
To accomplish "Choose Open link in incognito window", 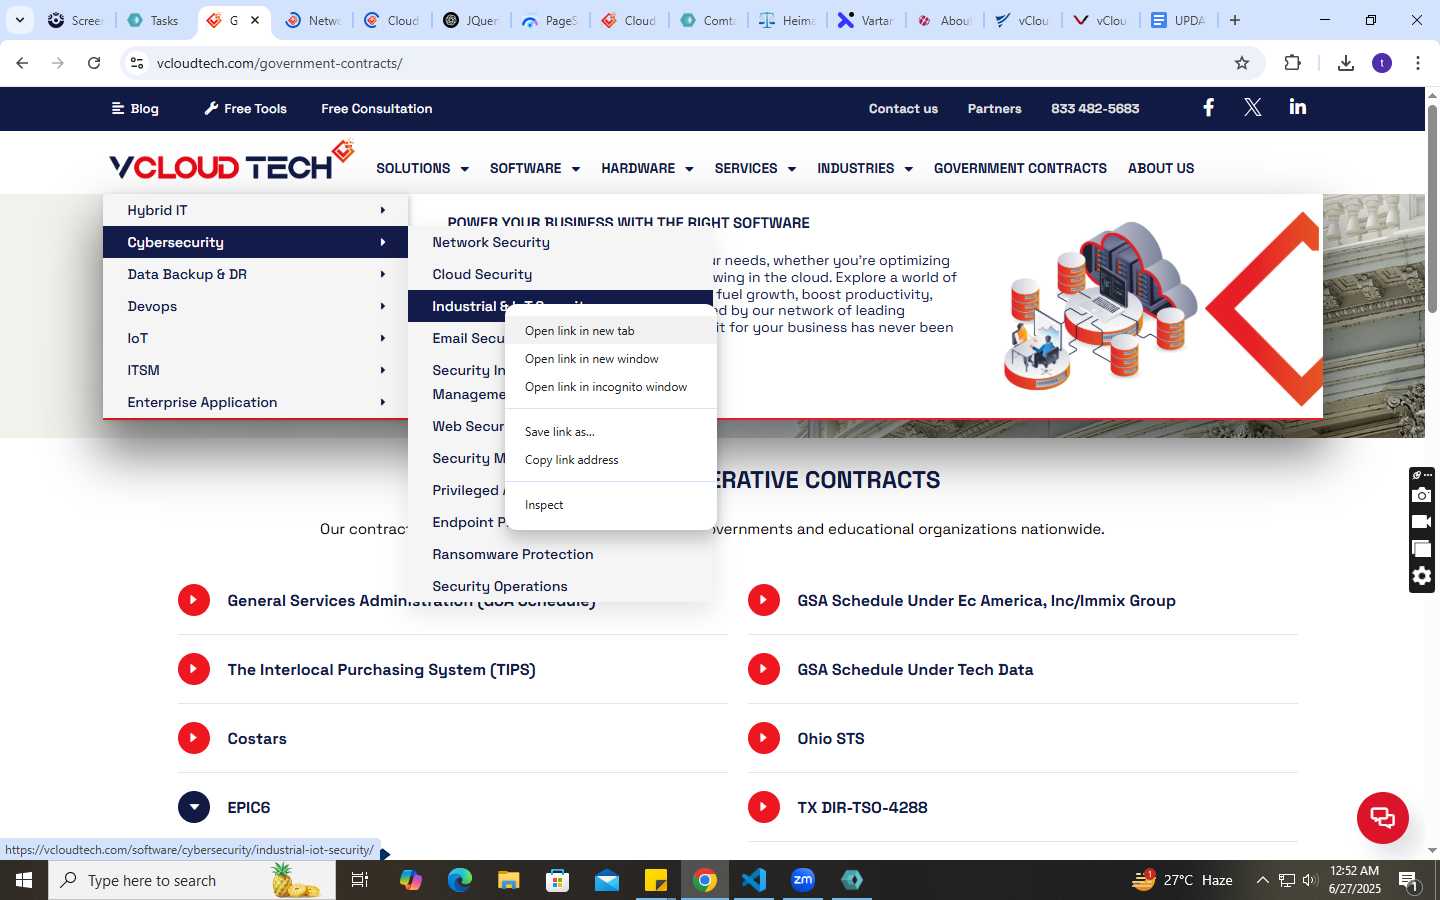I will (x=611, y=387).
